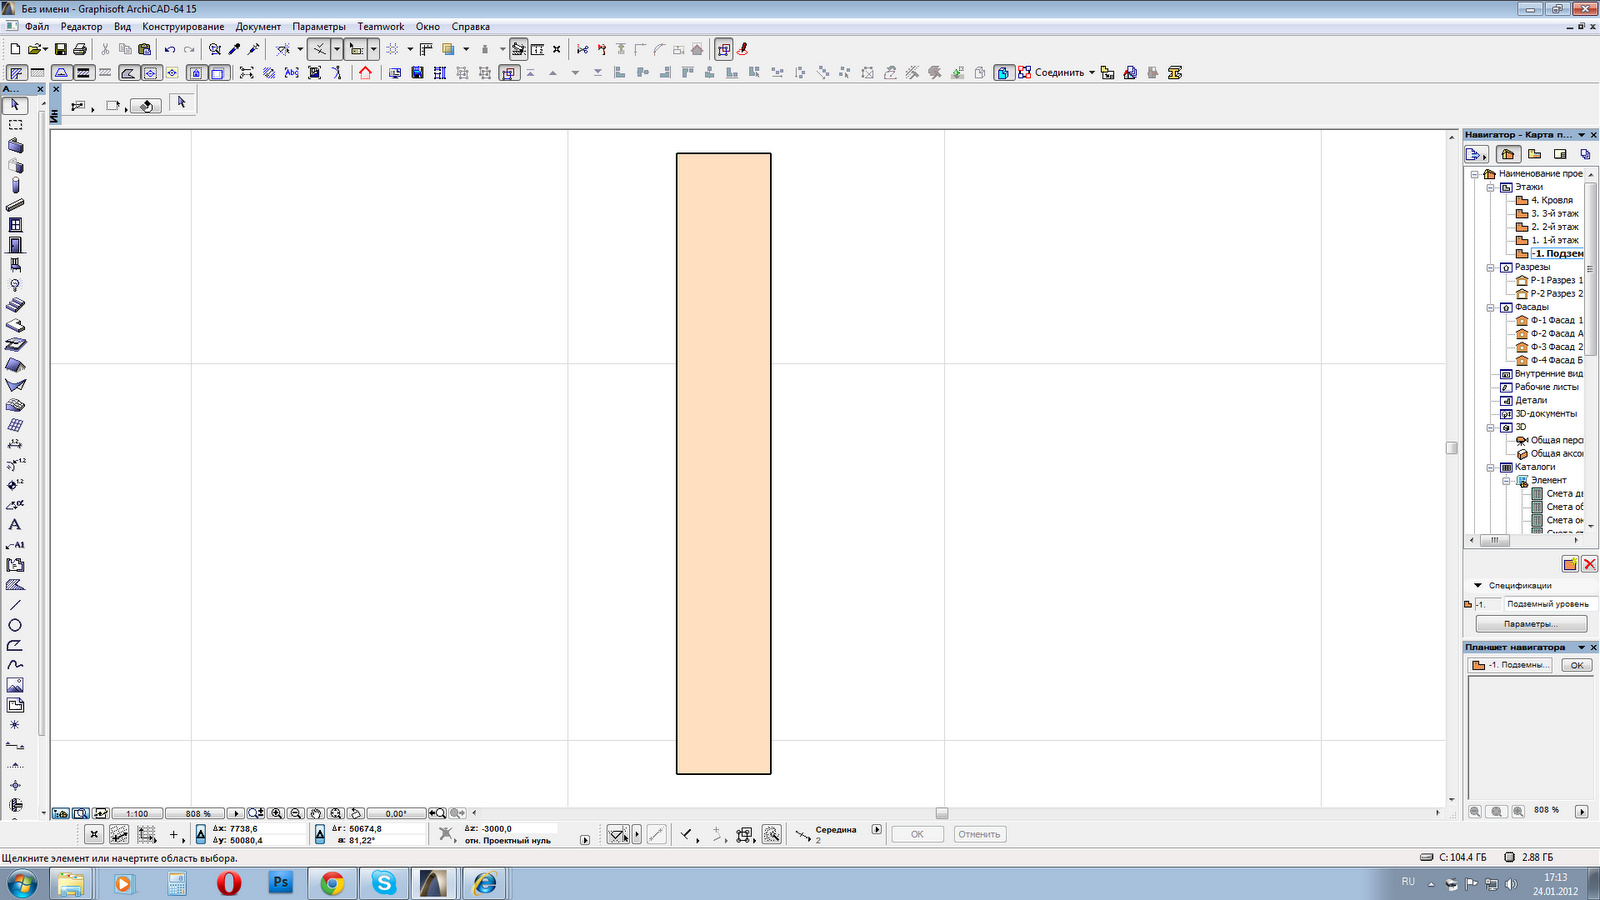Open the Документ menu
Image resolution: width=1600 pixels, height=900 pixels.
click(258, 27)
